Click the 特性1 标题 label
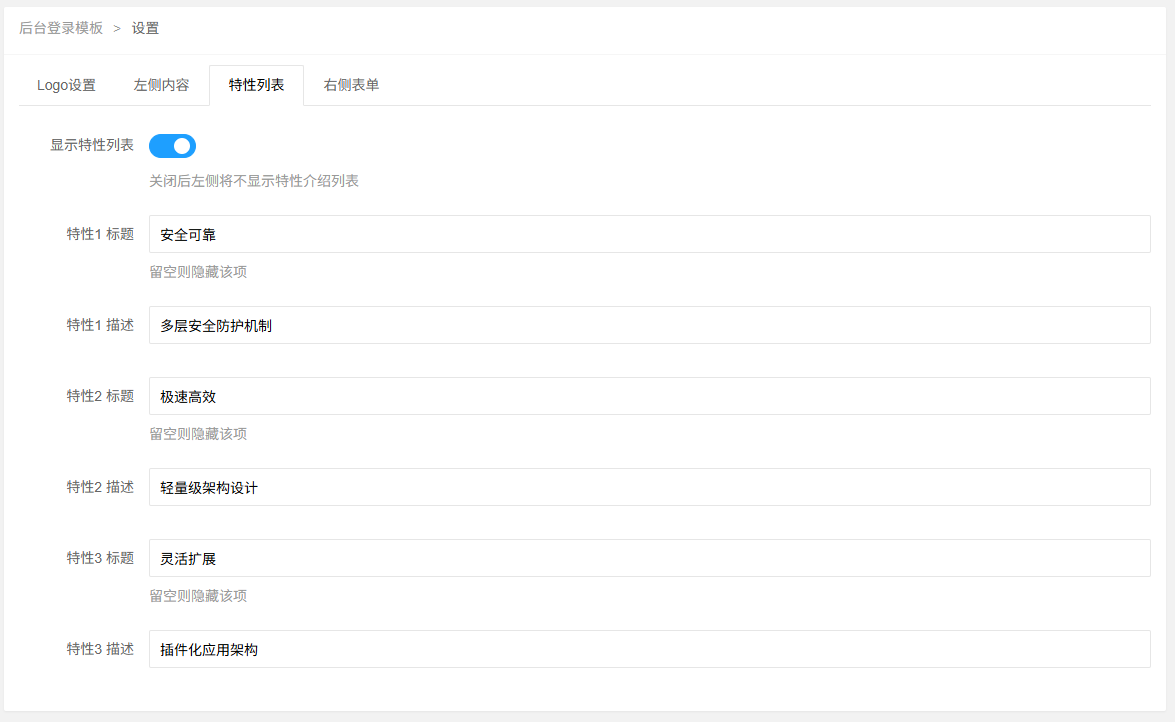Viewport: 1175px width, 722px height. 100,235
